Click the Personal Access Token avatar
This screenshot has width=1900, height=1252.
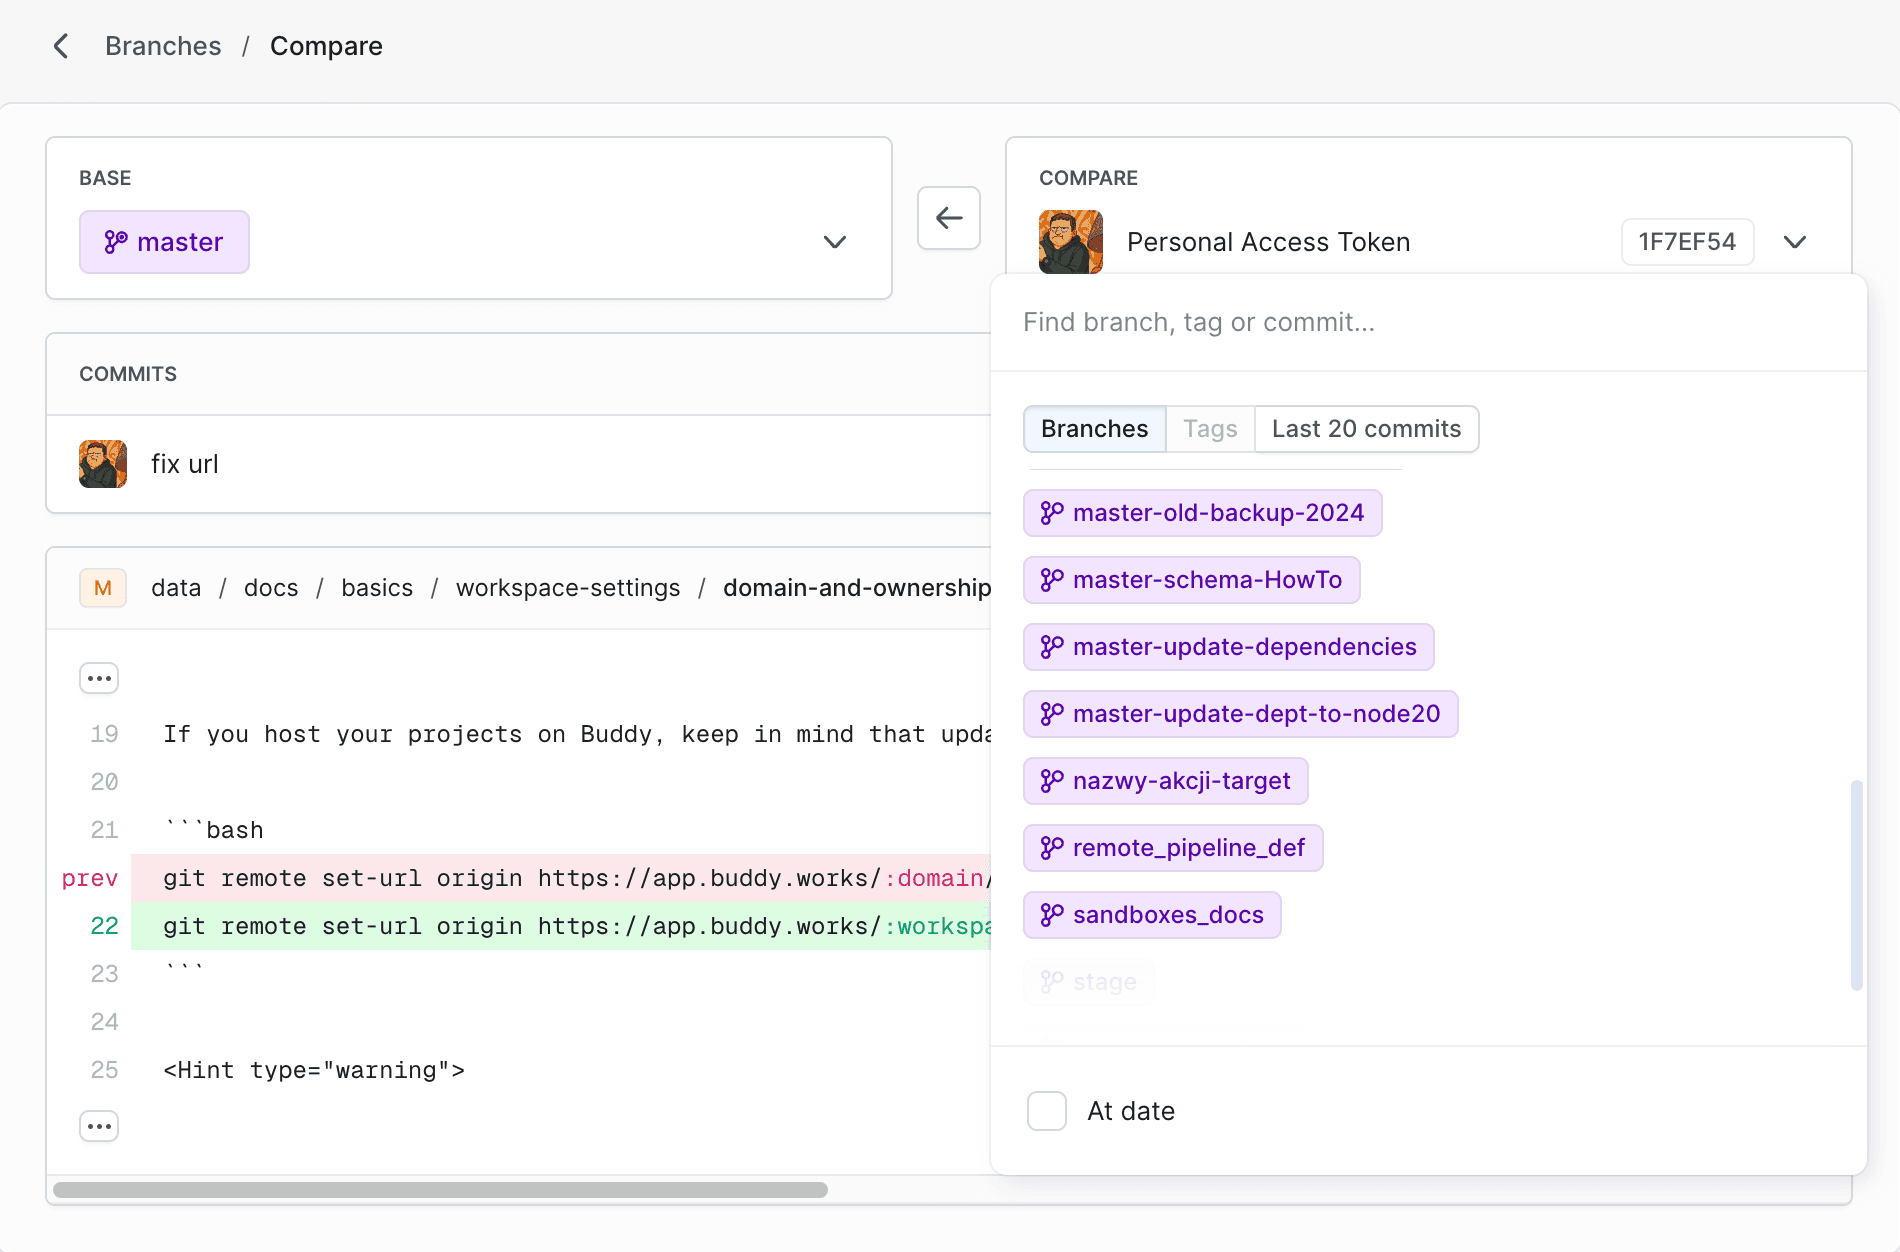tap(1071, 242)
